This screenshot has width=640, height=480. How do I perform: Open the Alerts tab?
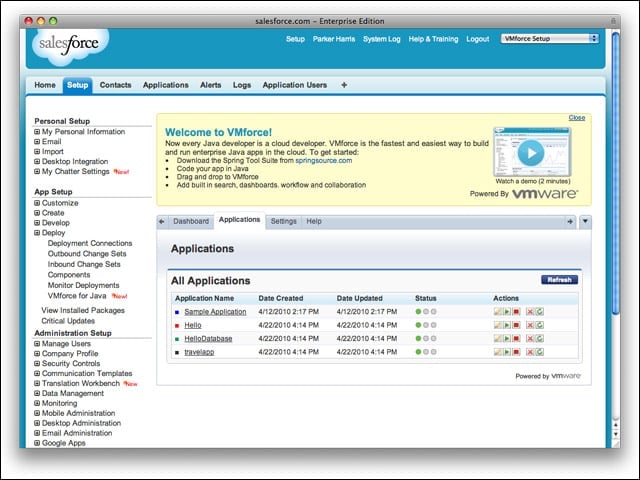211,85
